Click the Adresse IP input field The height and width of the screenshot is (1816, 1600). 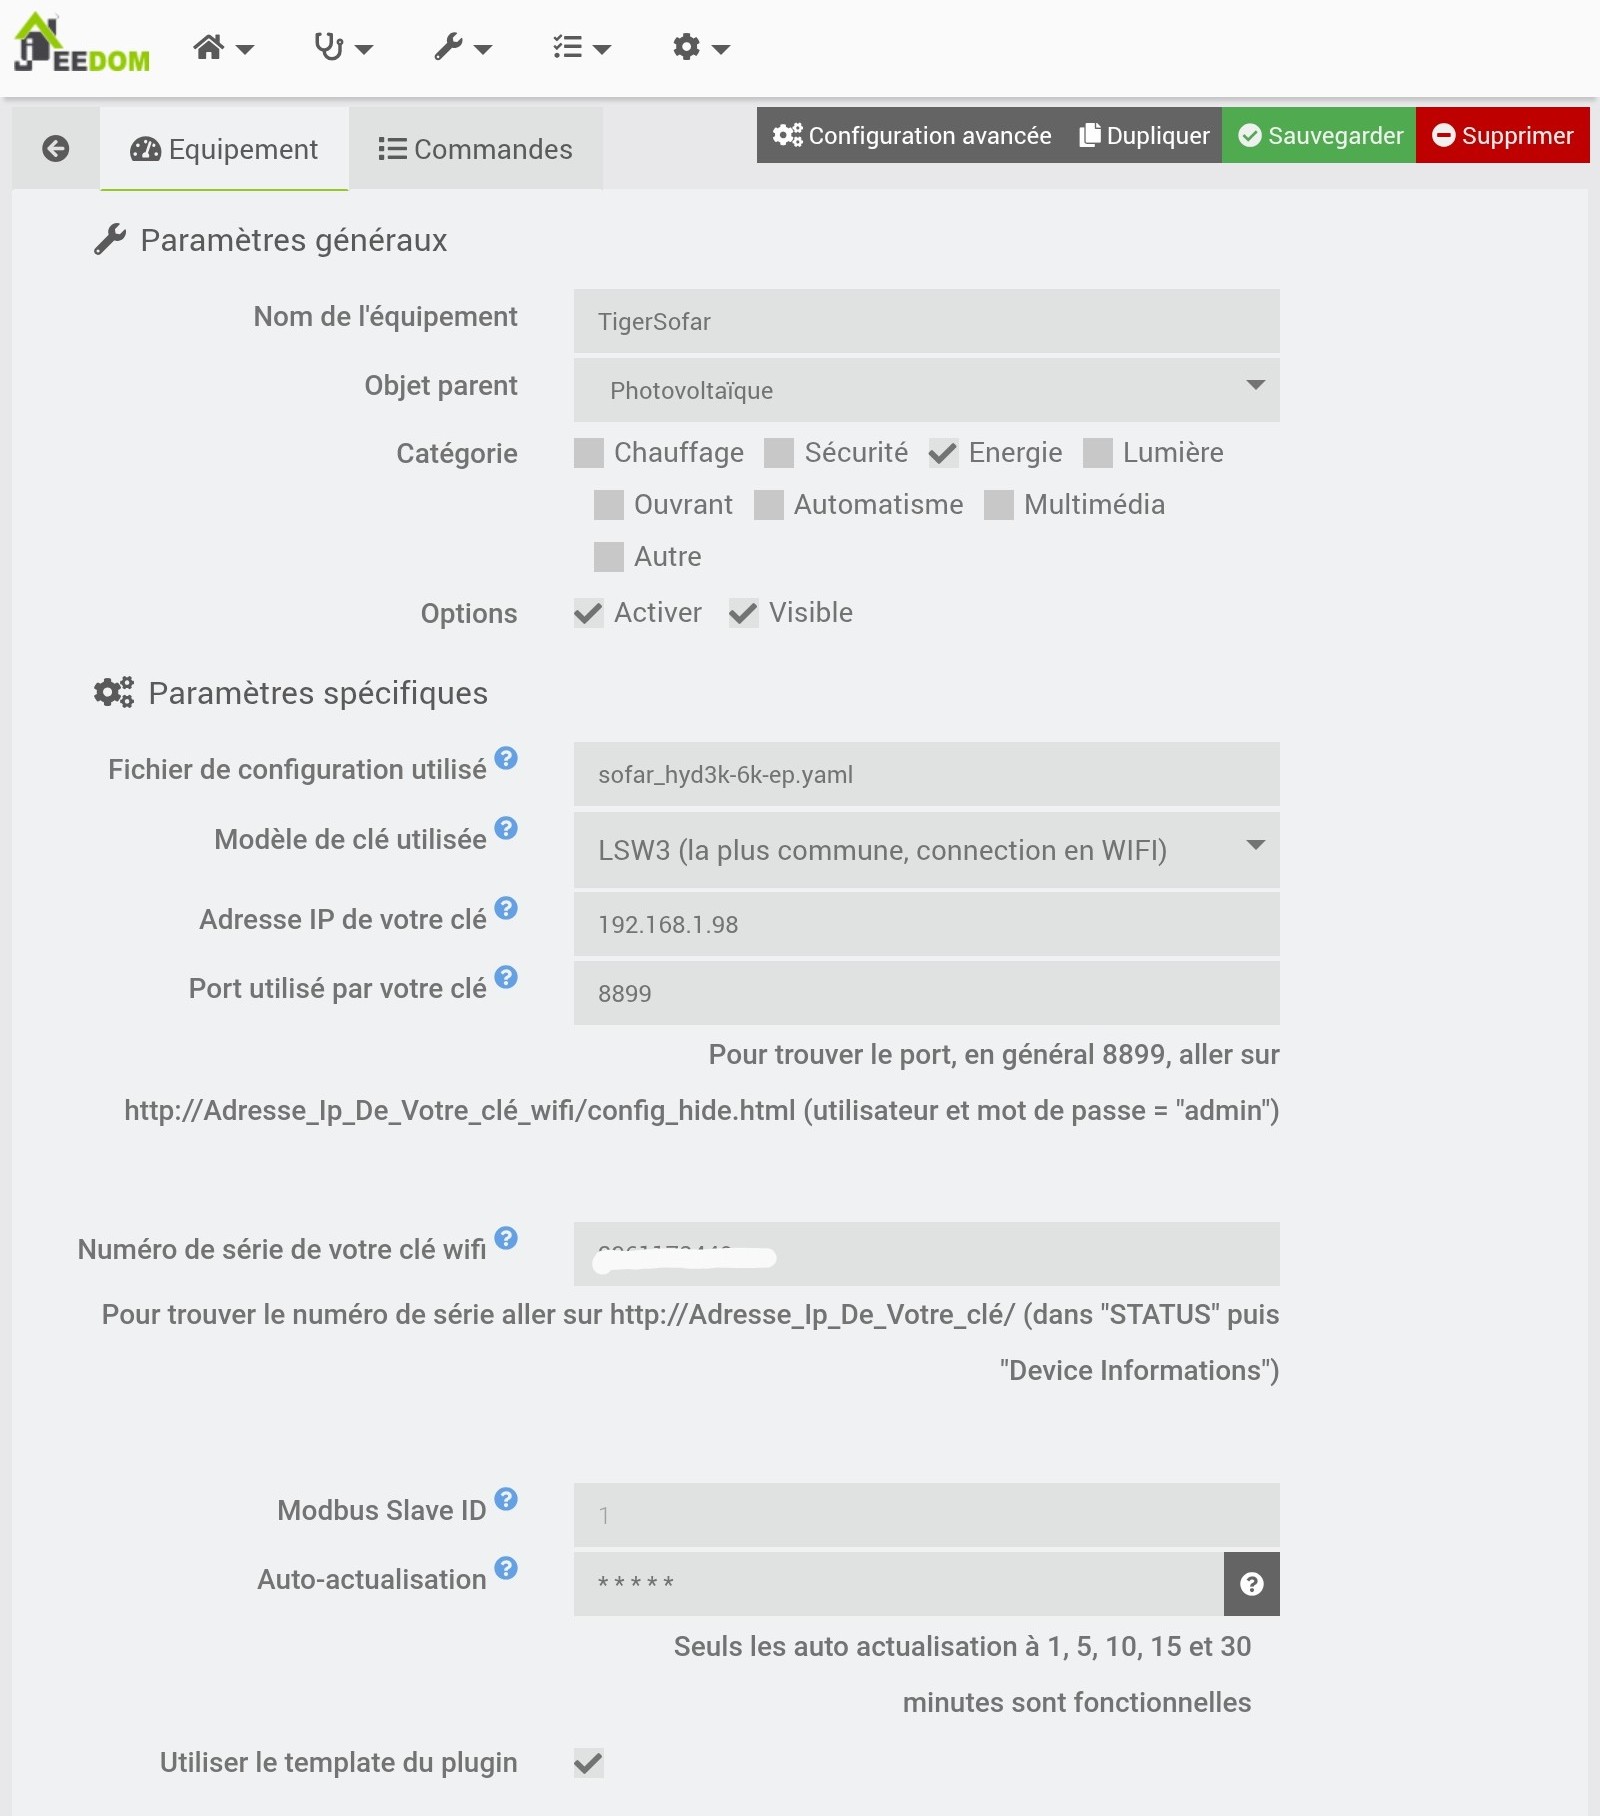click(x=926, y=924)
